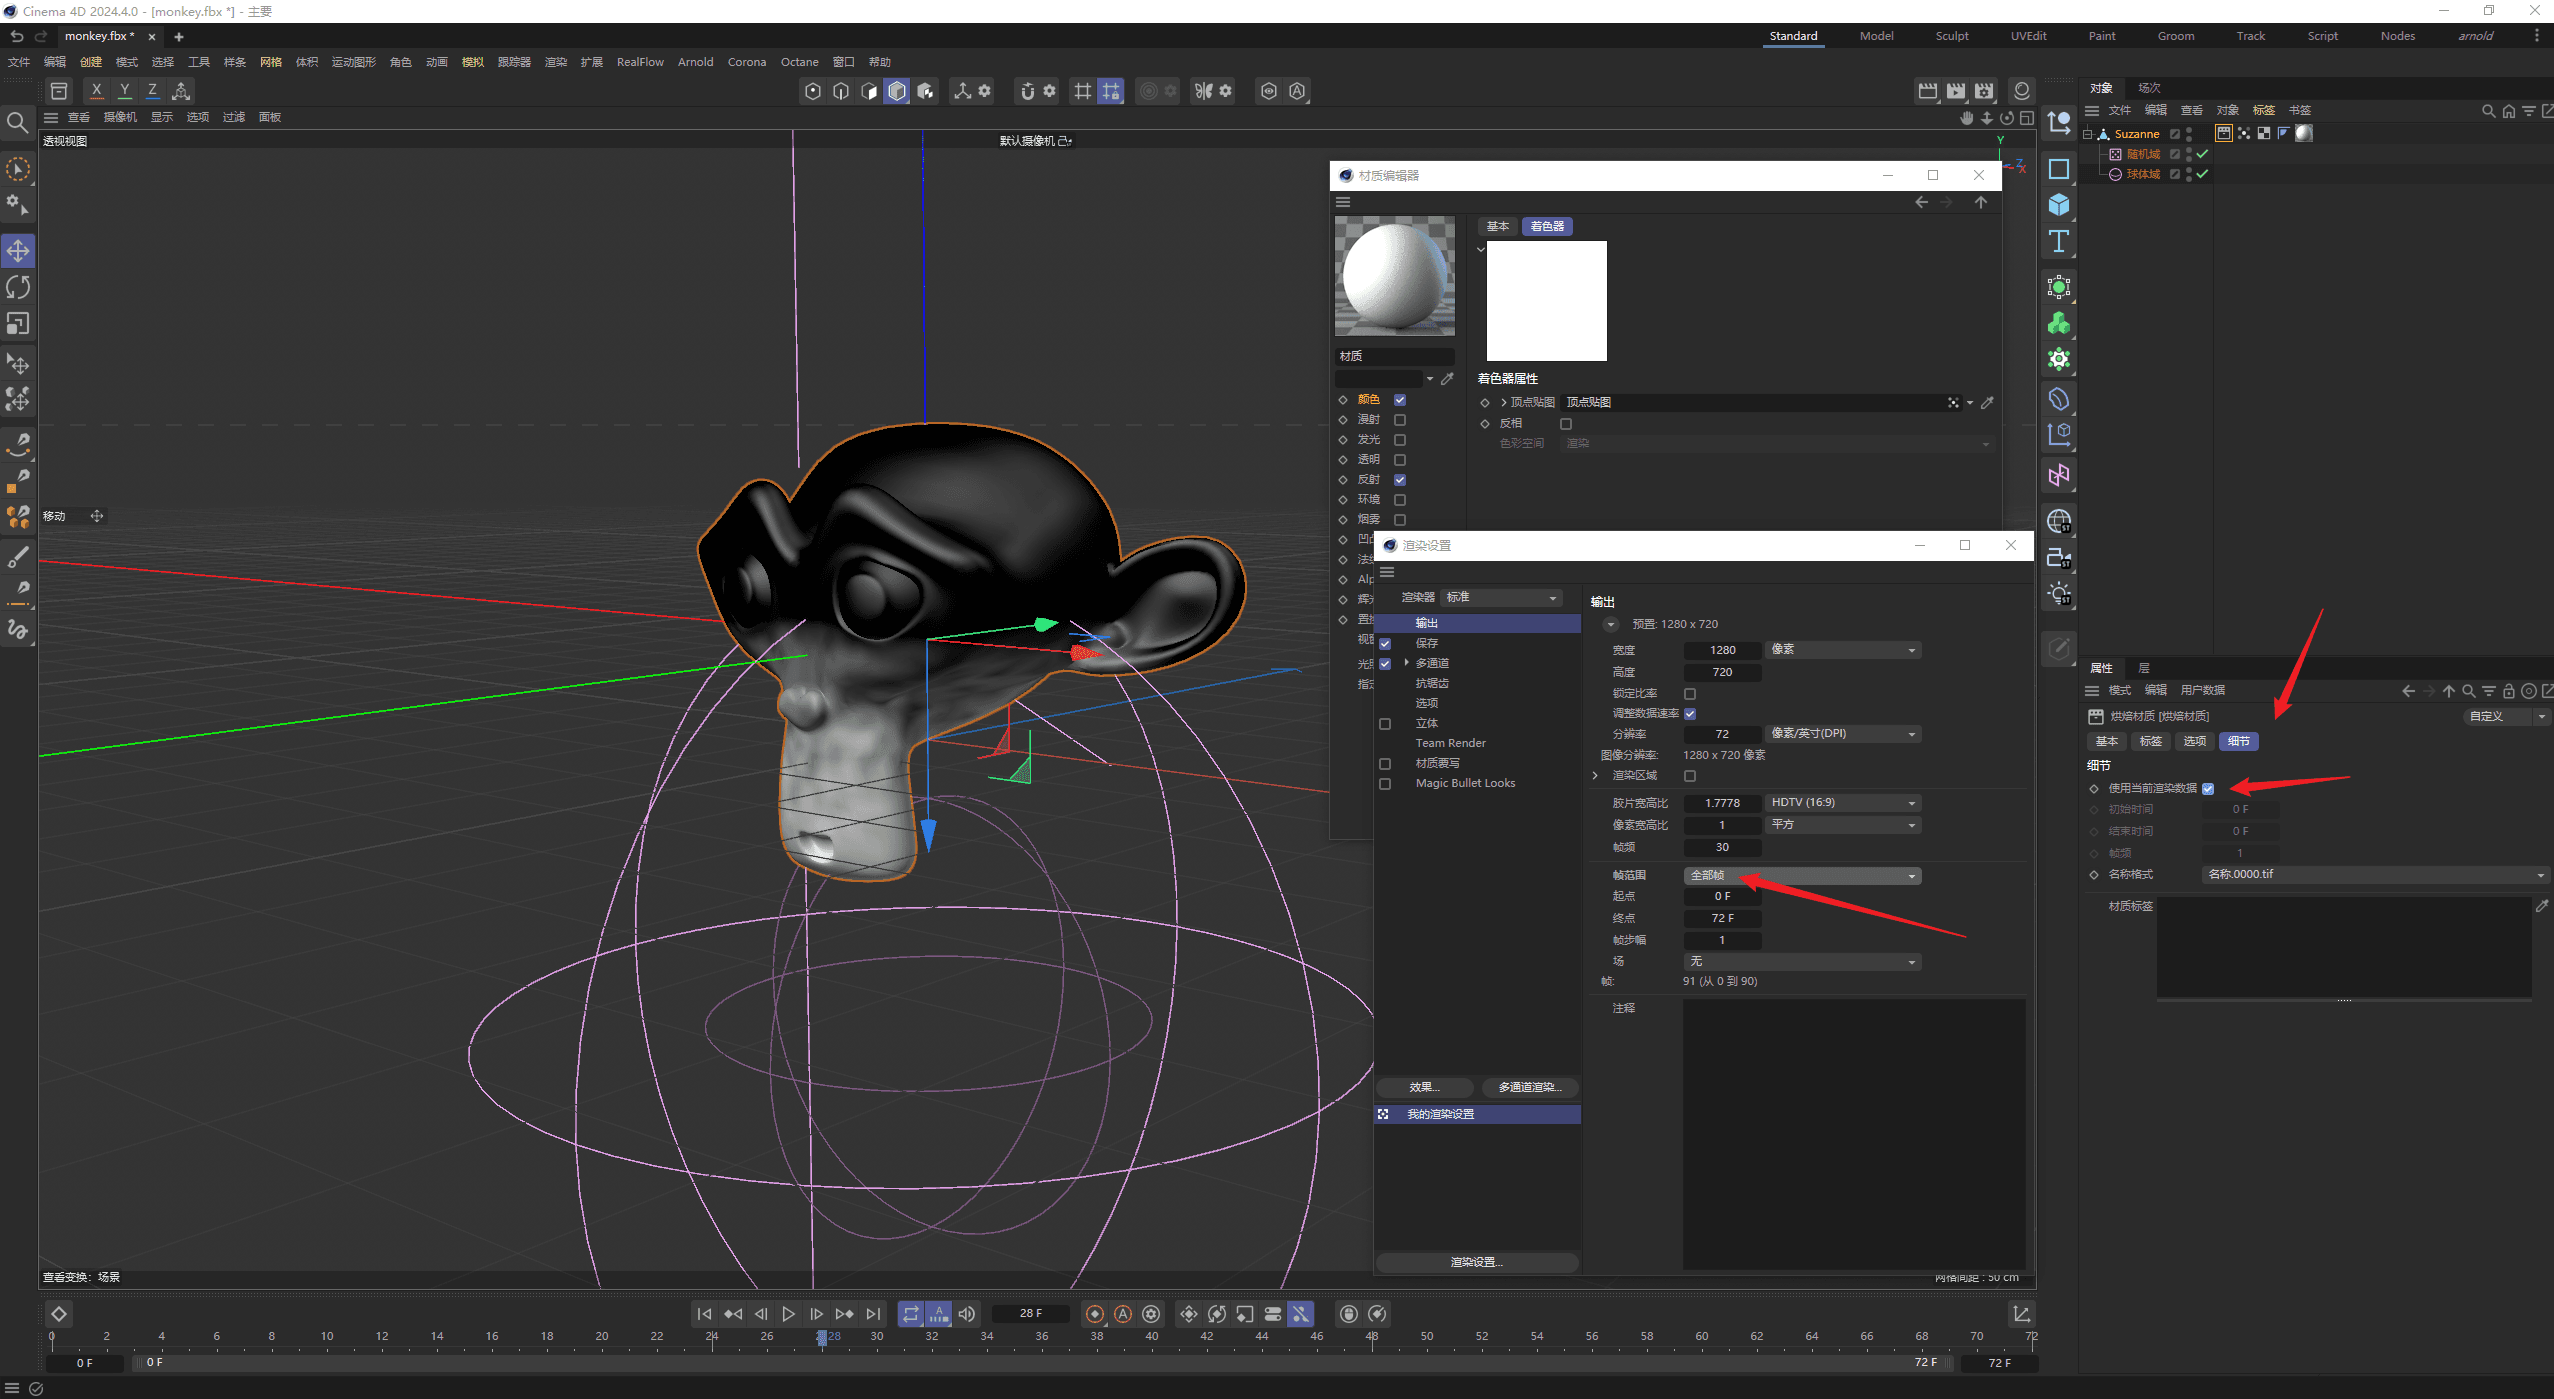Go to end of animation
2554x1399 pixels.
(x=873, y=1314)
